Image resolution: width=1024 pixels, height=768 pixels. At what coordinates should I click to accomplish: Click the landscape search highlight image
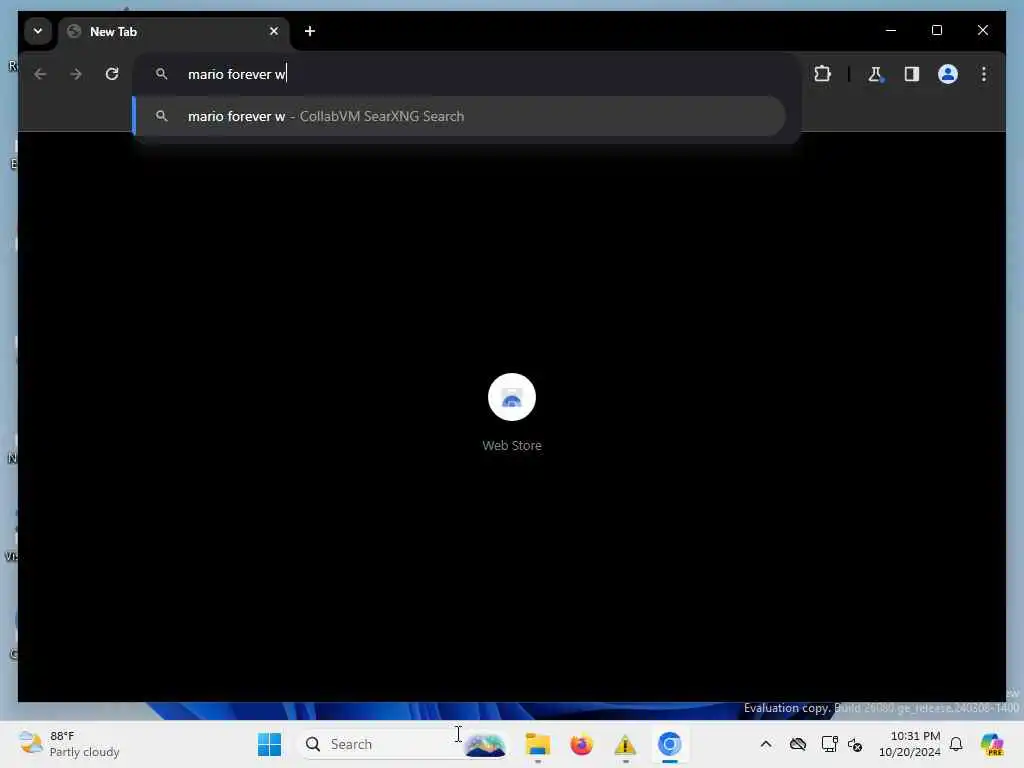485,744
